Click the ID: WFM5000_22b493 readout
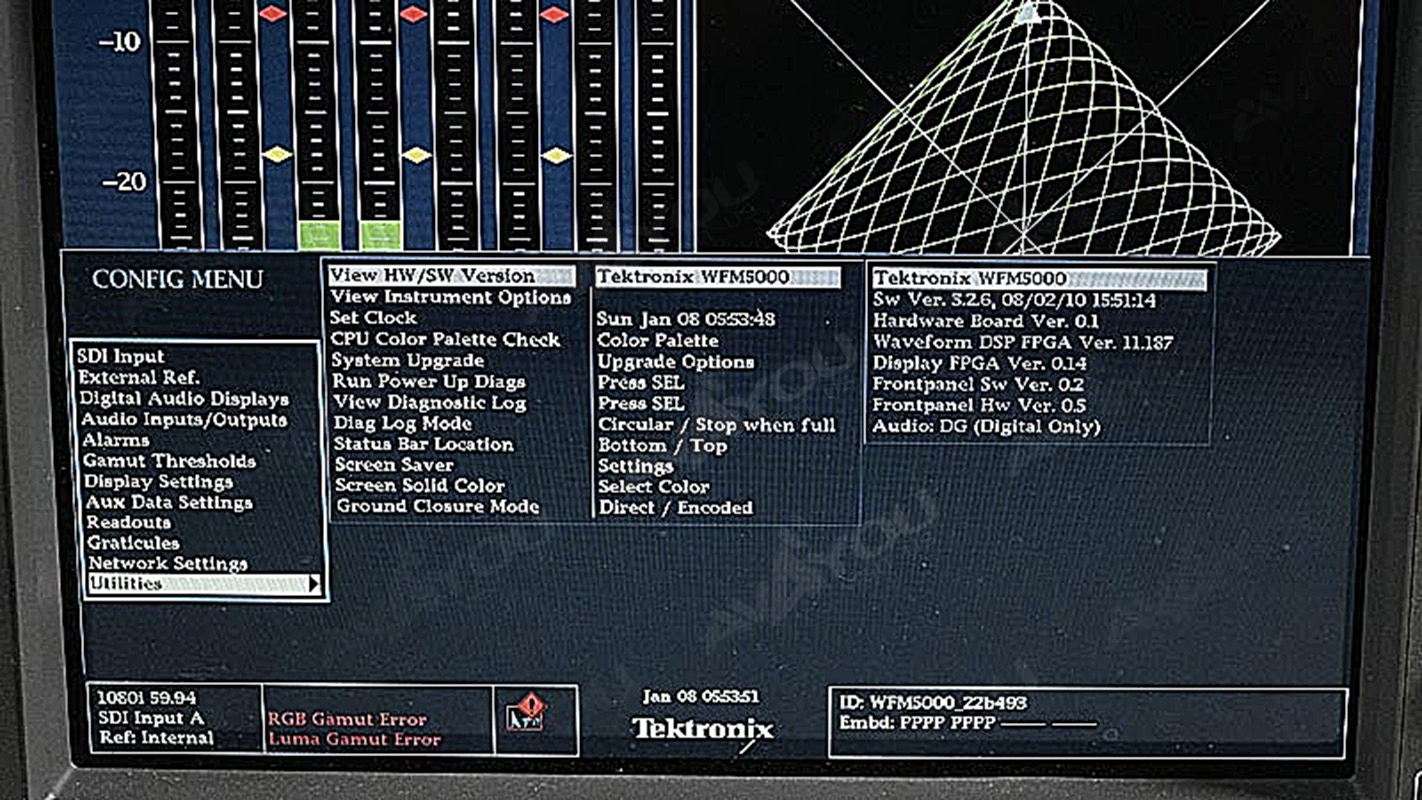Screen dimensions: 1422x800 pos(933,703)
